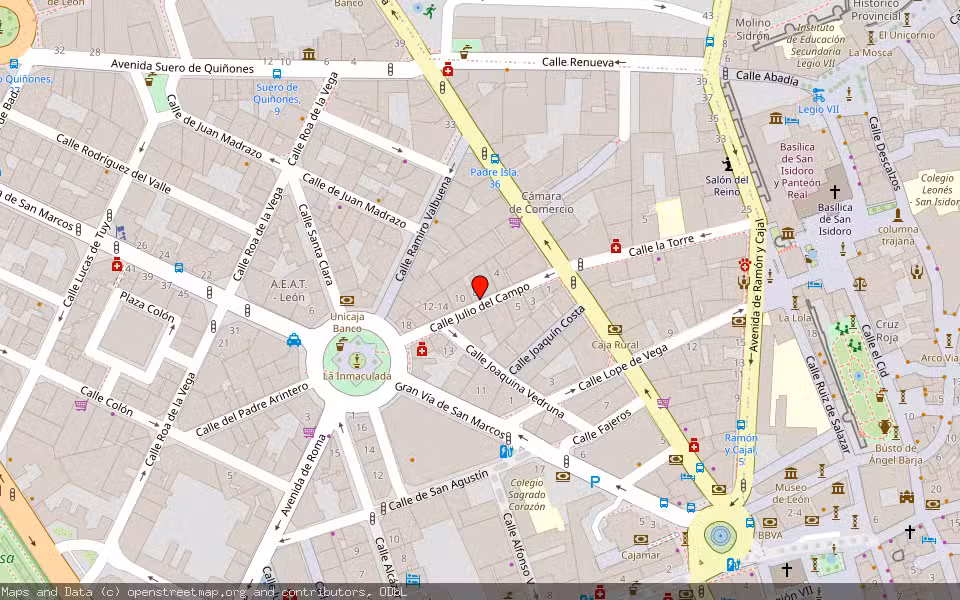Click the Salón del Reino speaker icon
The height and width of the screenshot is (600, 960).
(x=727, y=165)
